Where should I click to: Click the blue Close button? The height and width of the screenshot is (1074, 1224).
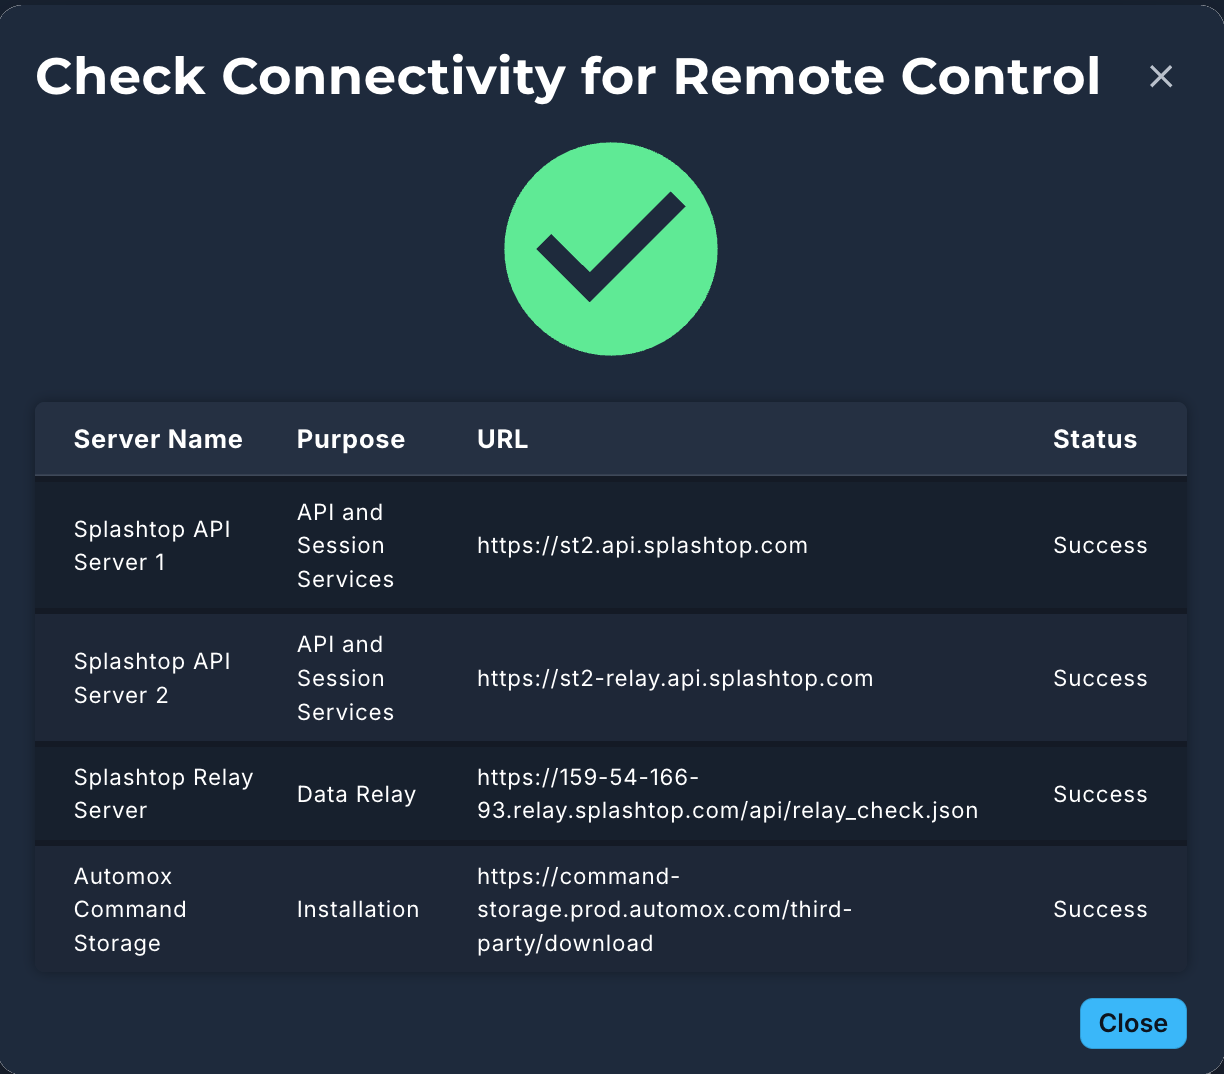pyautogui.click(x=1133, y=1023)
